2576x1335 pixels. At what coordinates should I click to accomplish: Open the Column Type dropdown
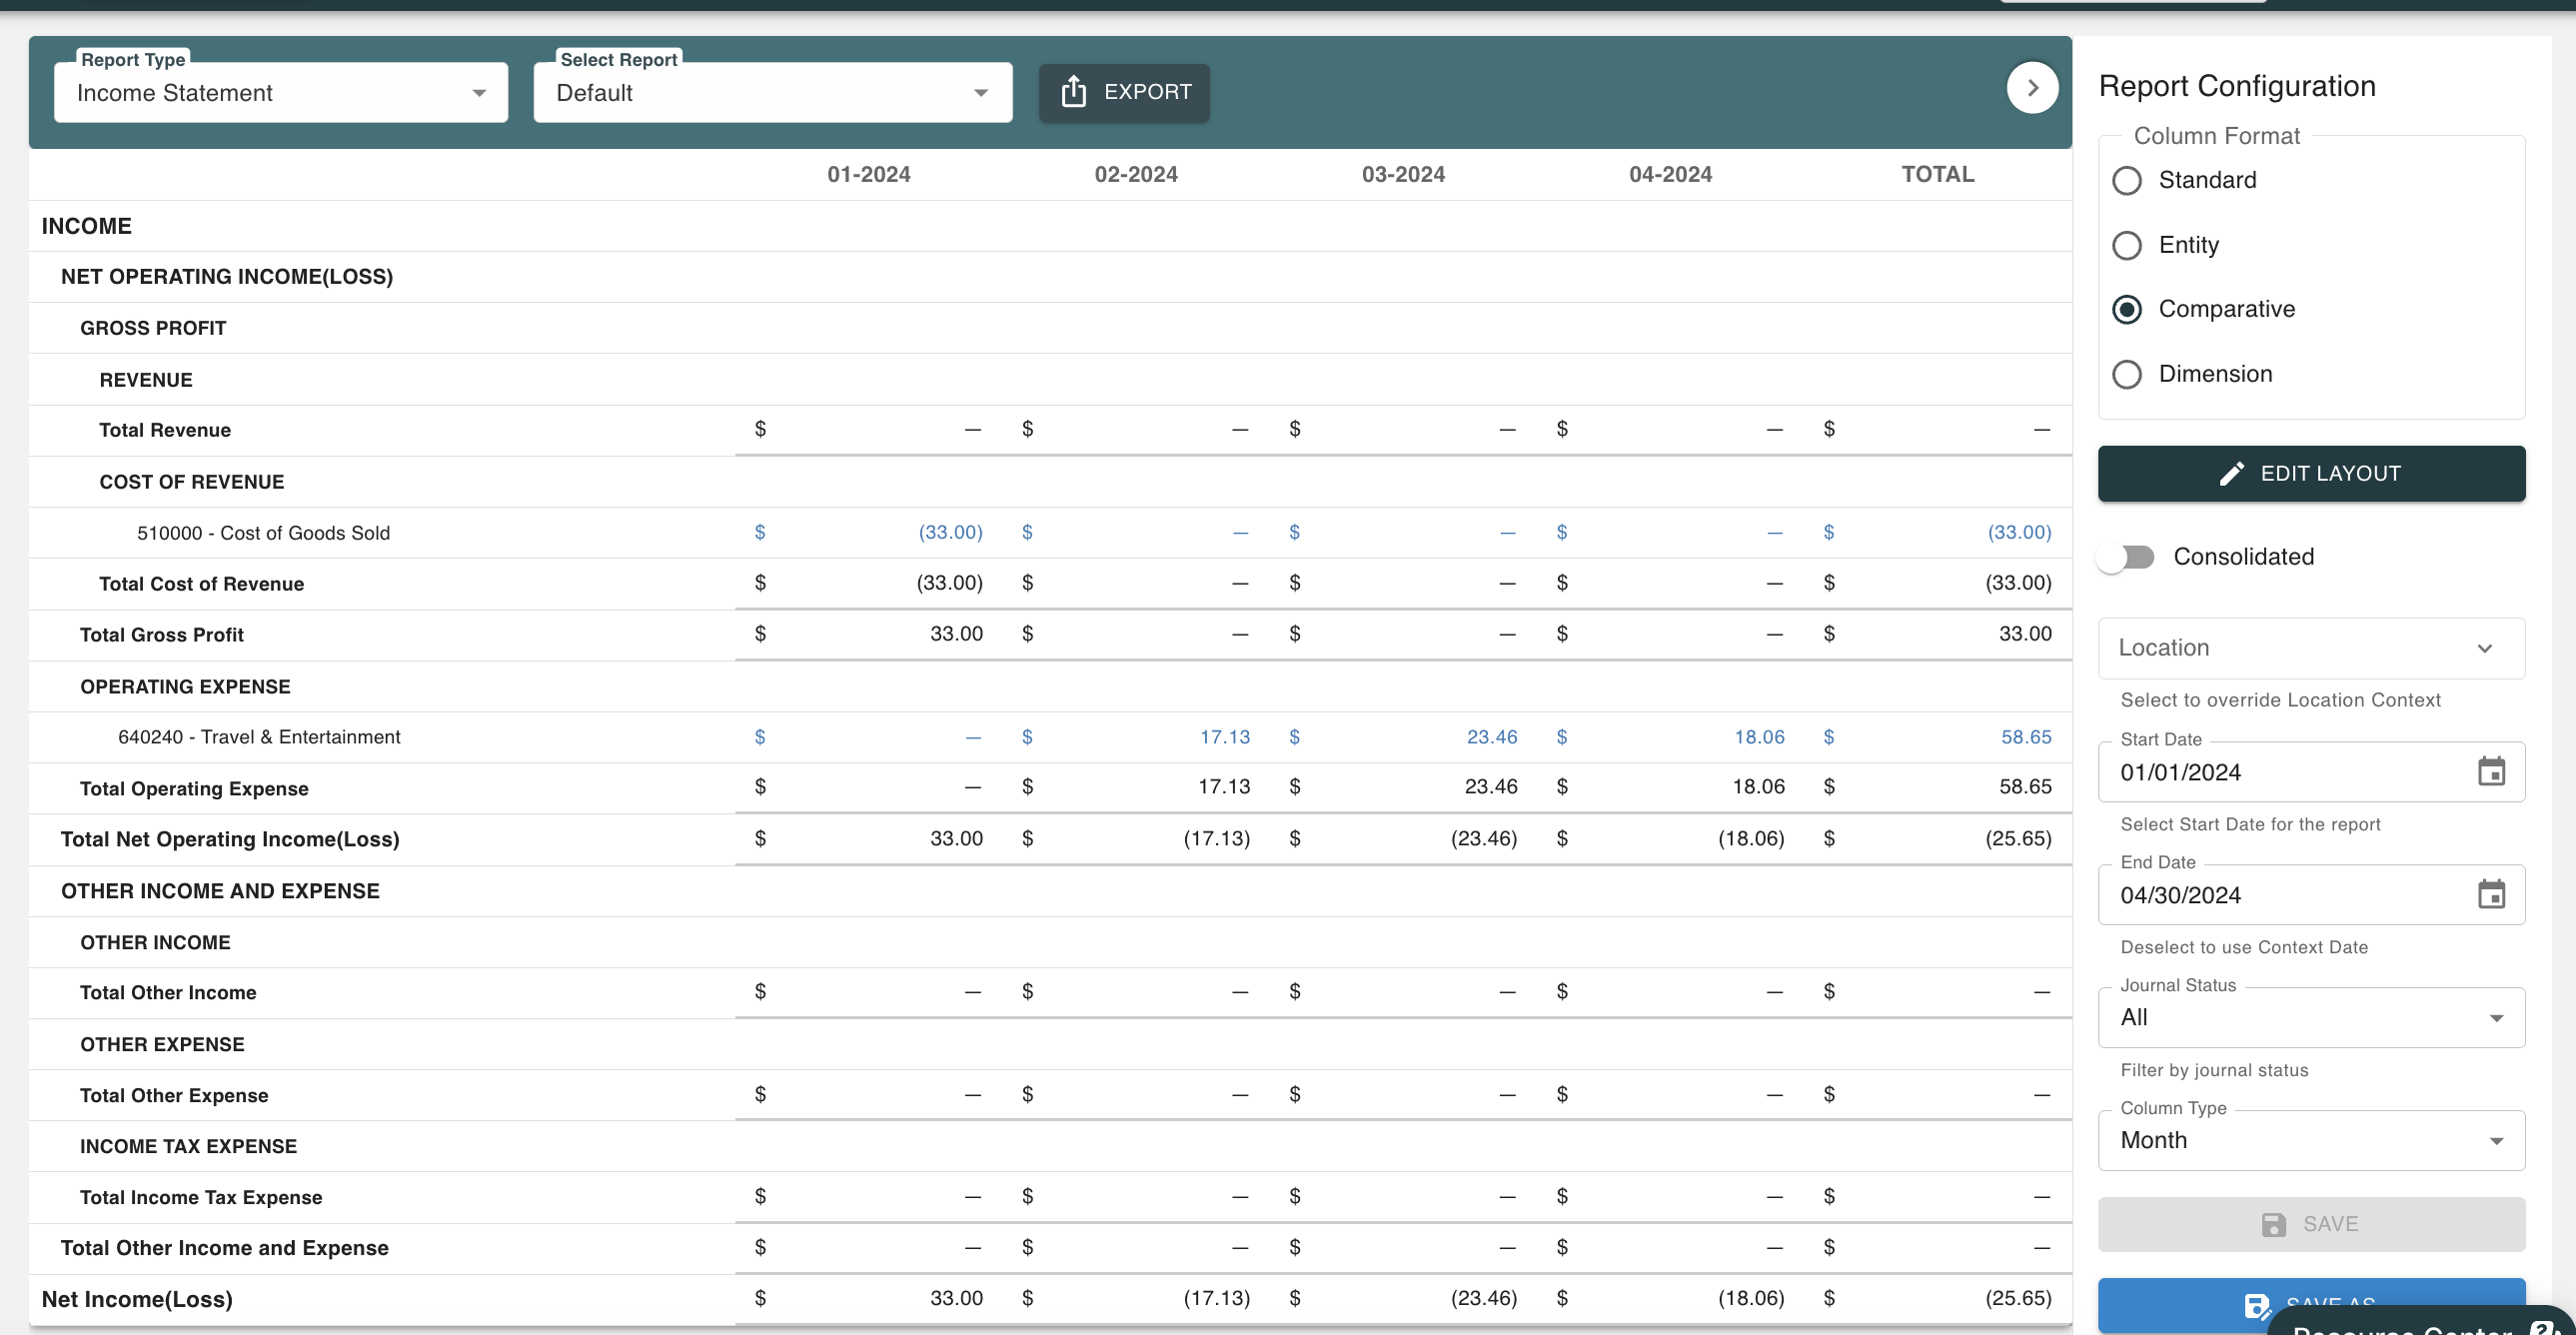2311,1141
